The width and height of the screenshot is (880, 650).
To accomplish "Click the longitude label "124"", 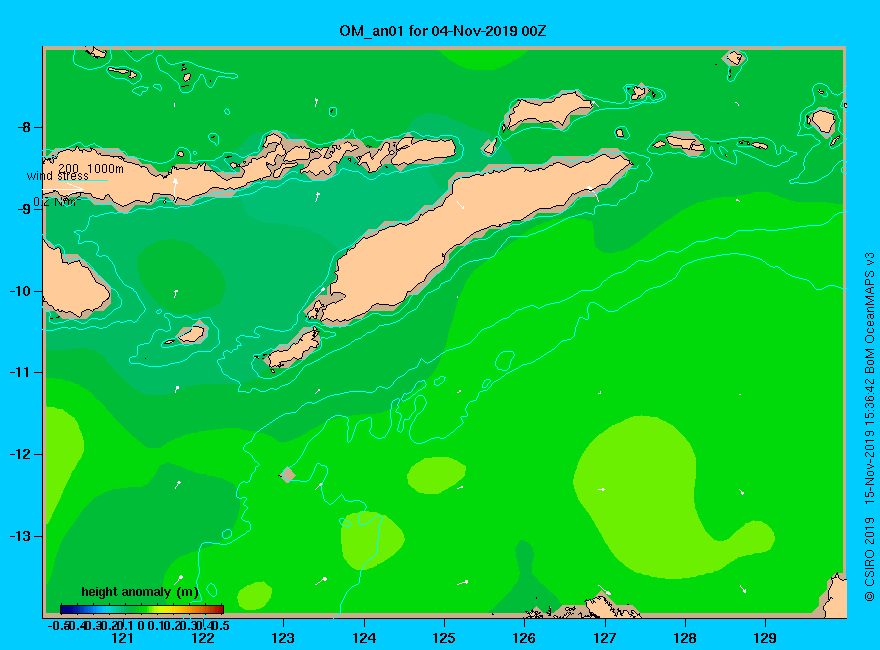I will pyautogui.click(x=364, y=638).
